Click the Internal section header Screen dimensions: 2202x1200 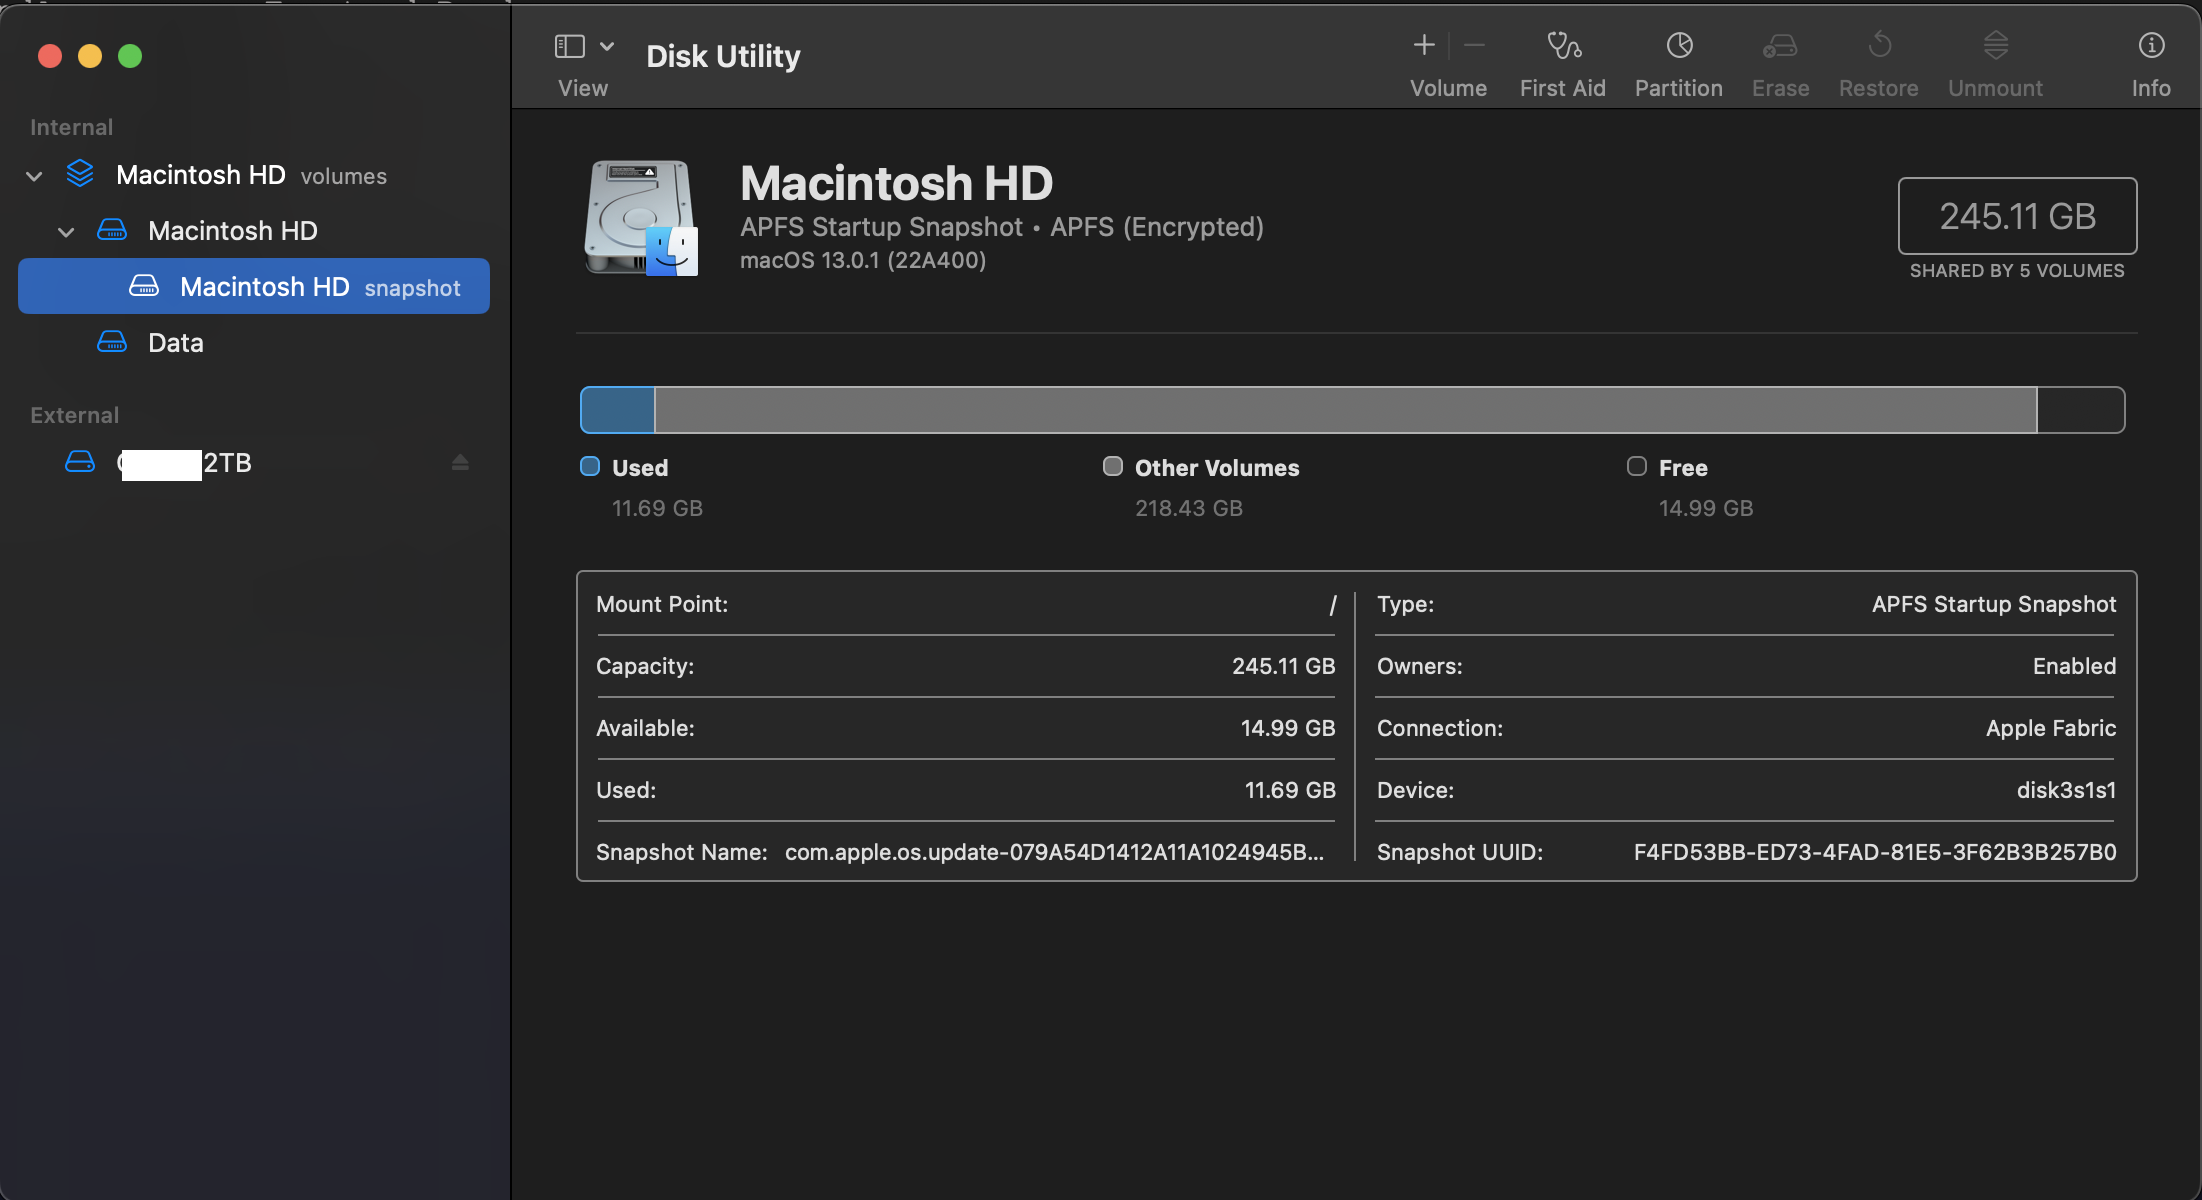[71, 127]
